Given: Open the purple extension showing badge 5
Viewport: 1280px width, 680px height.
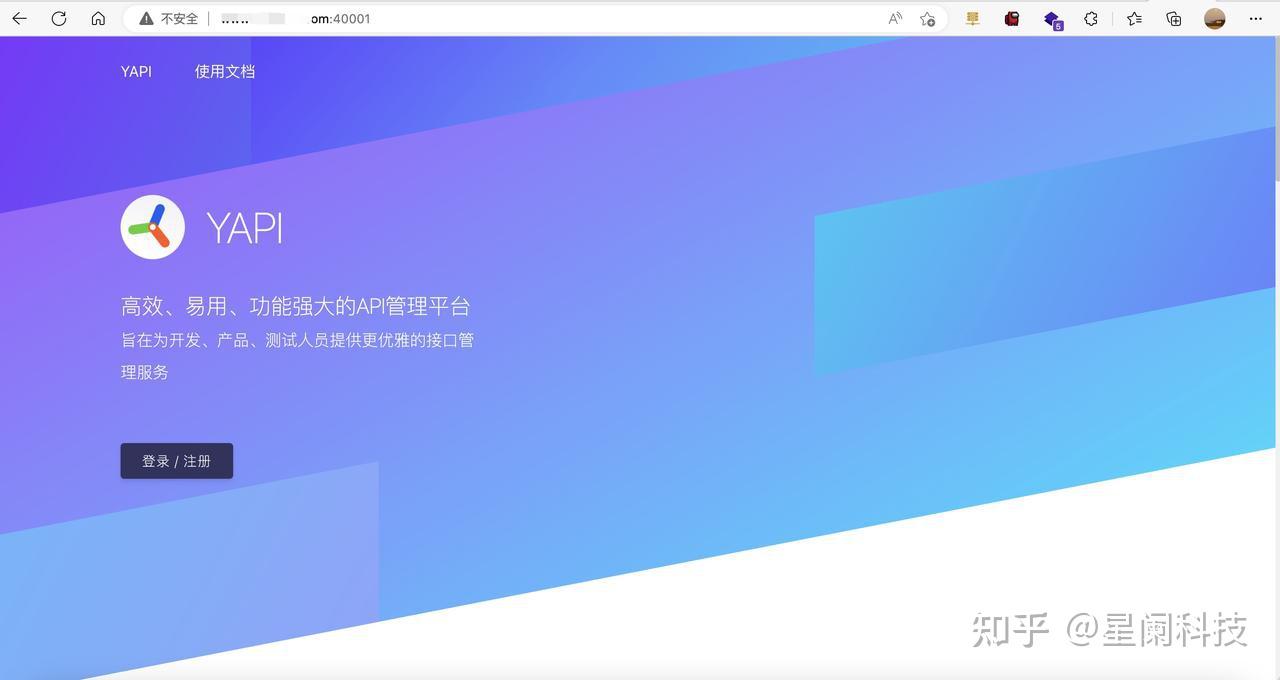Looking at the screenshot, I should click(x=1051, y=18).
